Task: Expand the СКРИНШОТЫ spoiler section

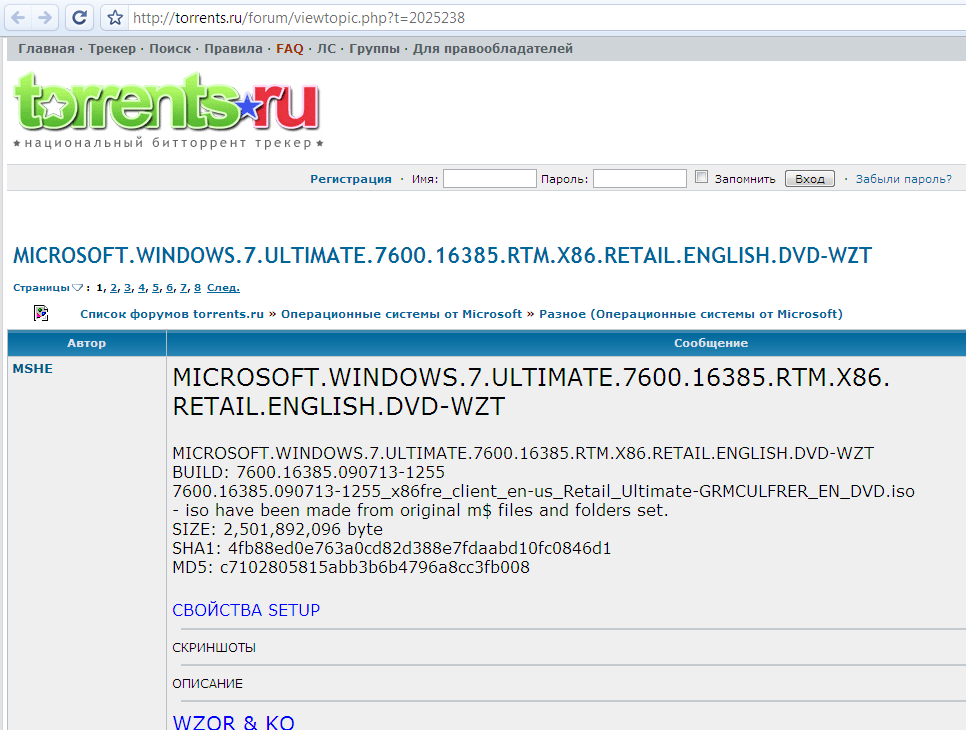Action: tap(214, 648)
